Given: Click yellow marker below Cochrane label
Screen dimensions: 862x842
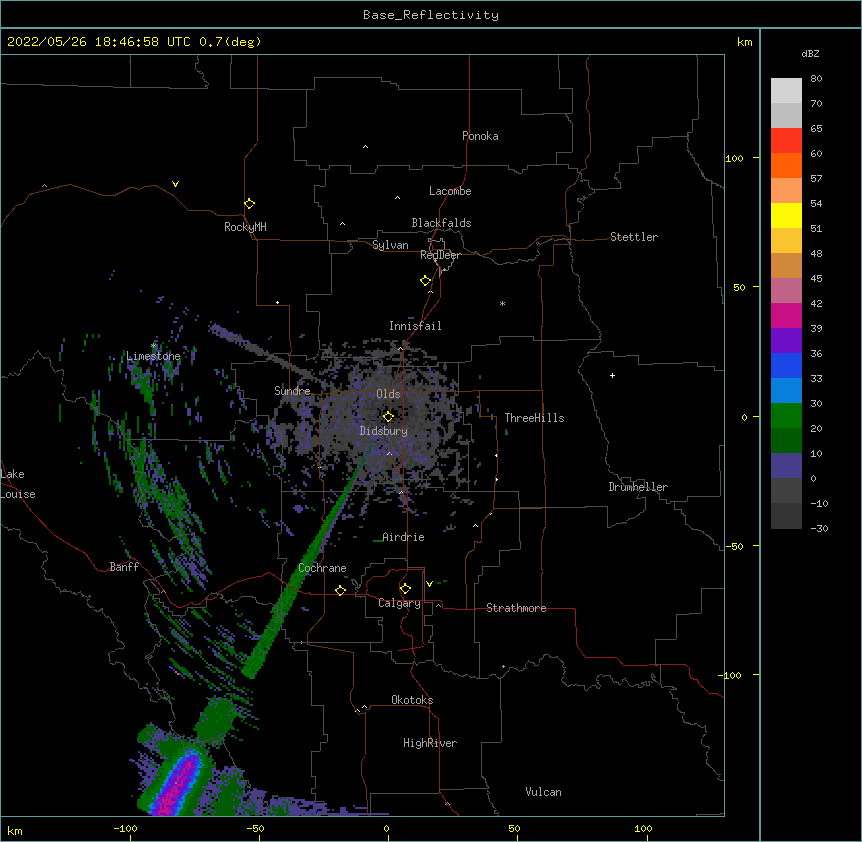Looking at the screenshot, I should click(340, 590).
